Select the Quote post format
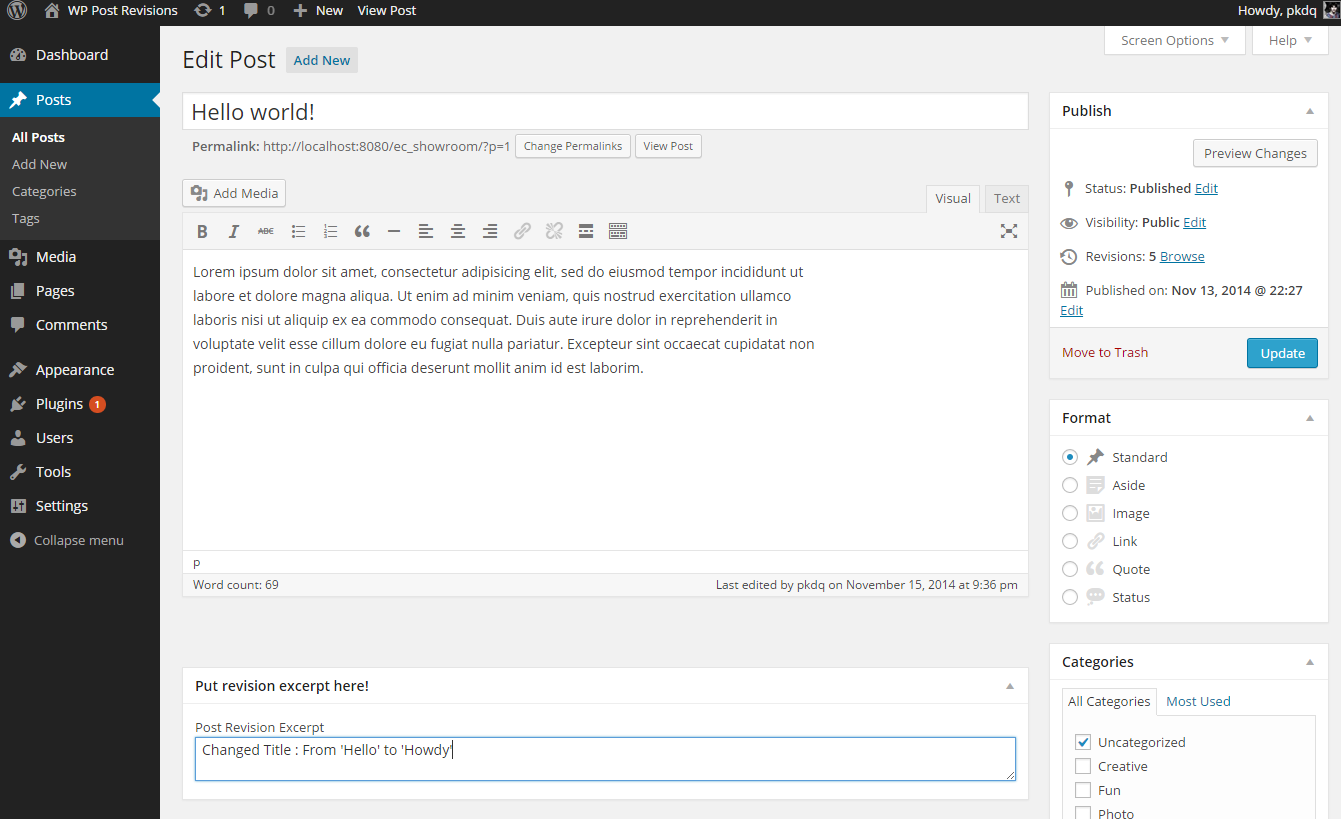Viewport: 1341px width, 819px height. [1070, 569]
